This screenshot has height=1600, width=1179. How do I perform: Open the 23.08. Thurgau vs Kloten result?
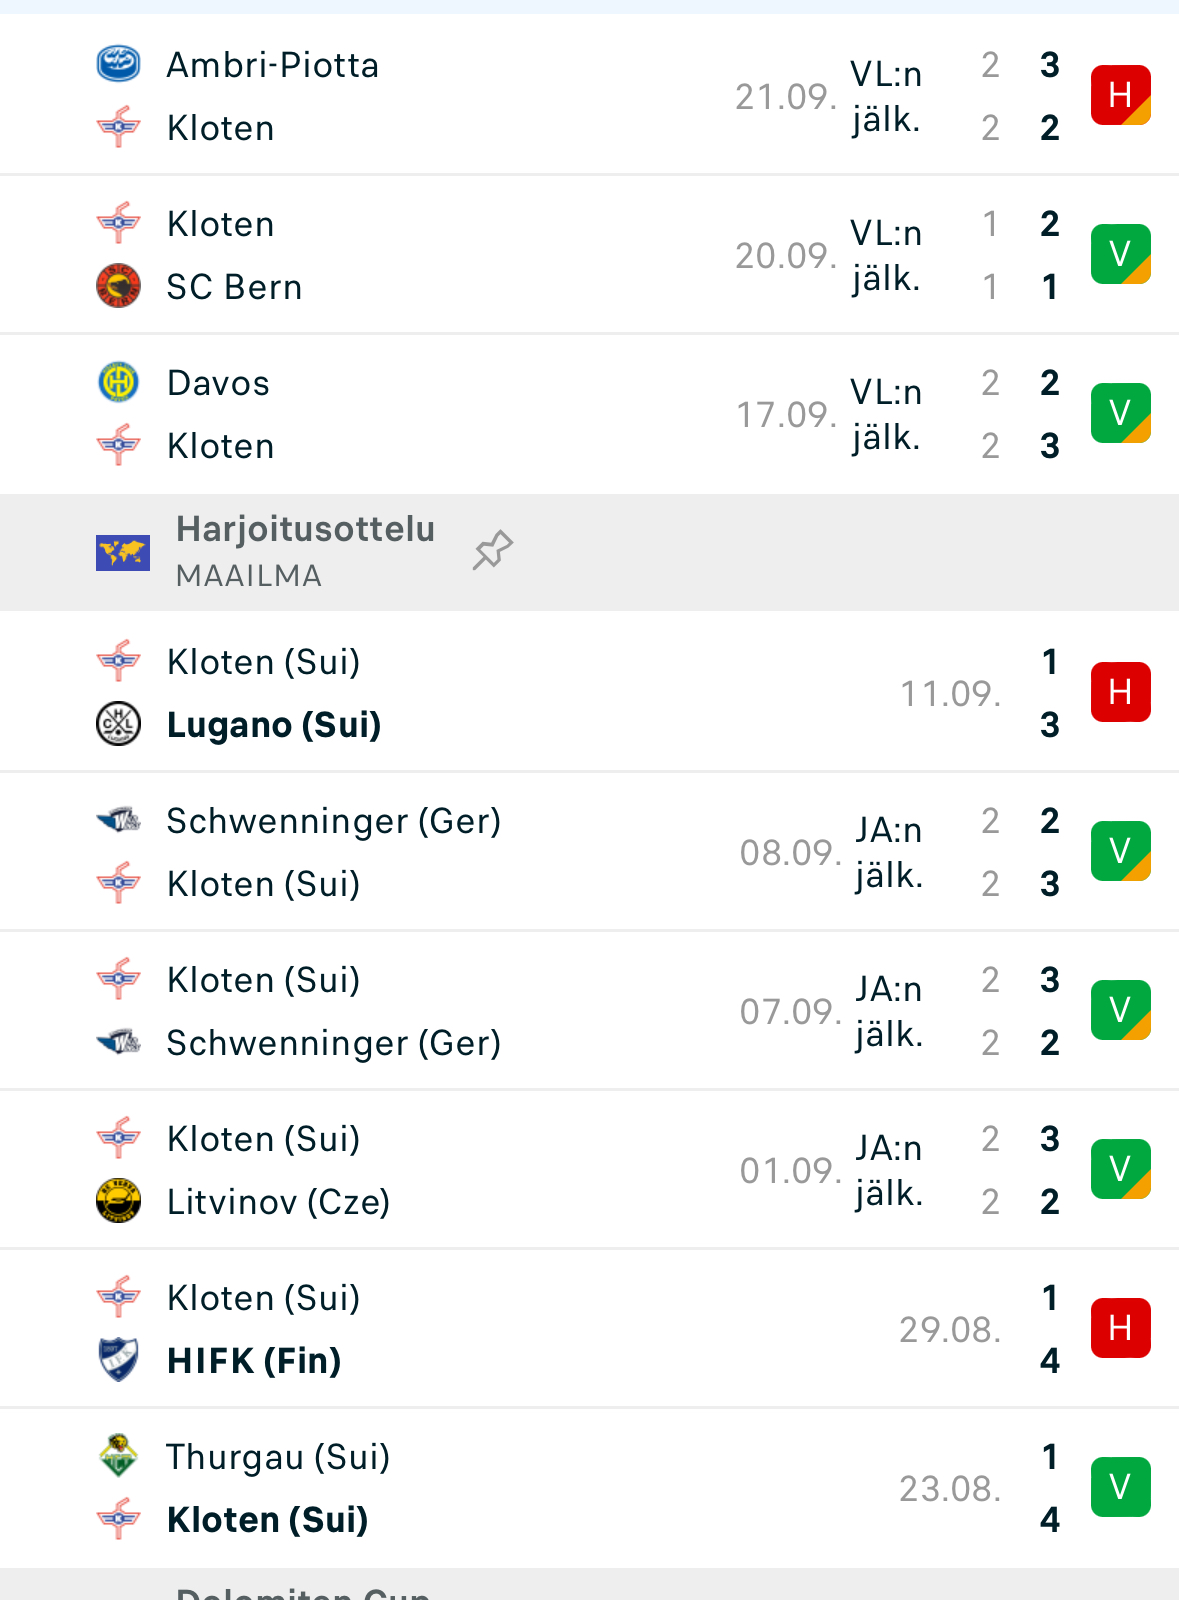tap(589, 1488)
